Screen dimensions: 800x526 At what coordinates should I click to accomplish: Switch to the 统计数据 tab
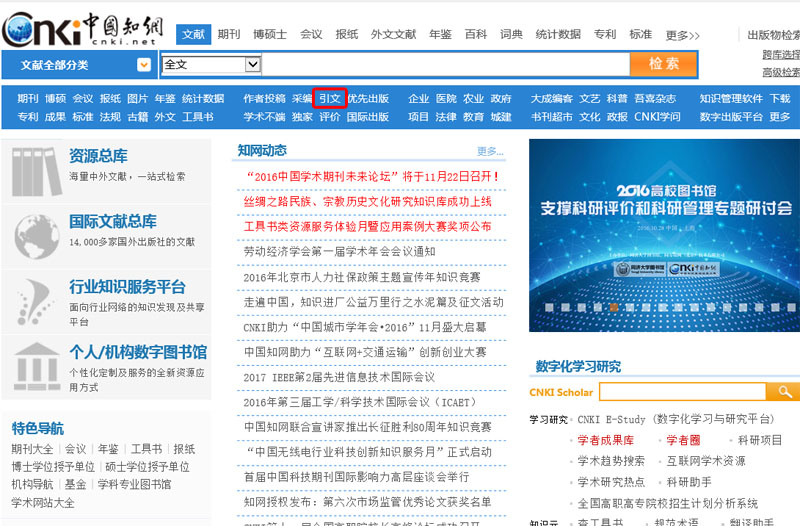558,34
